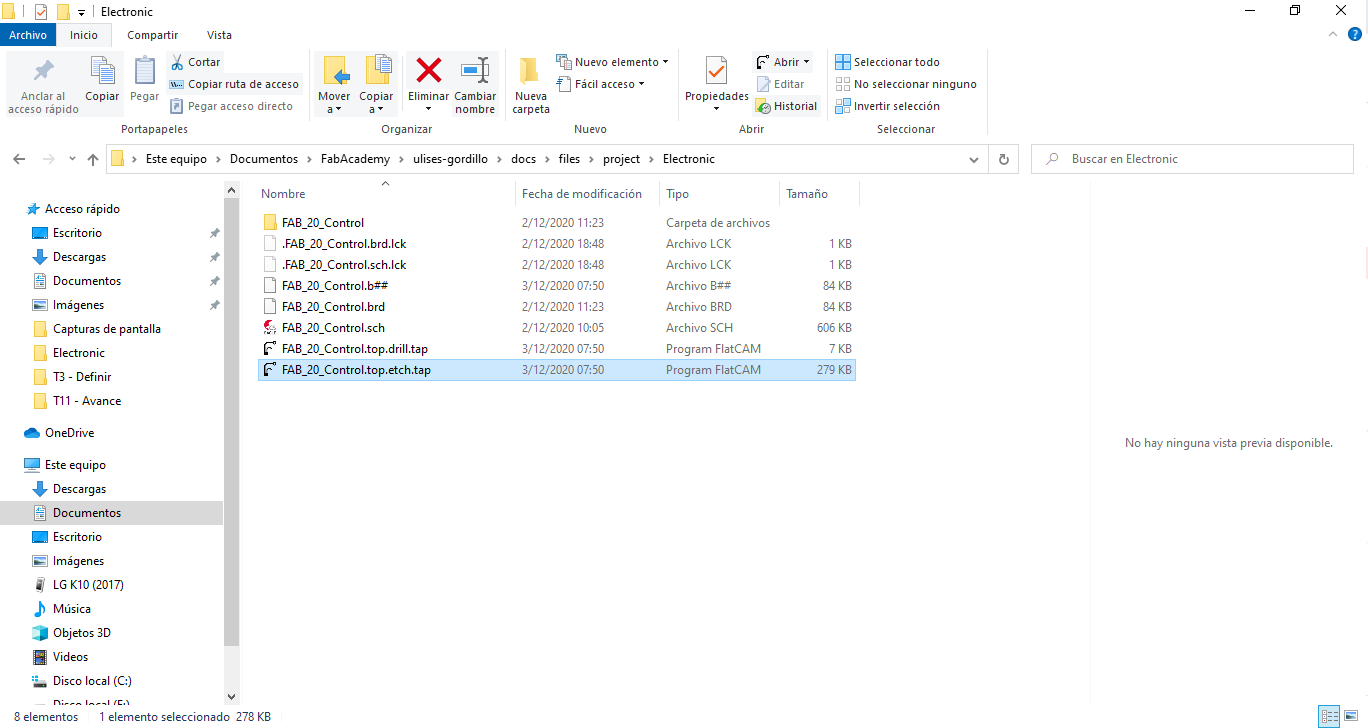
Task: Open the Copiar a menu
Action: 376,85
